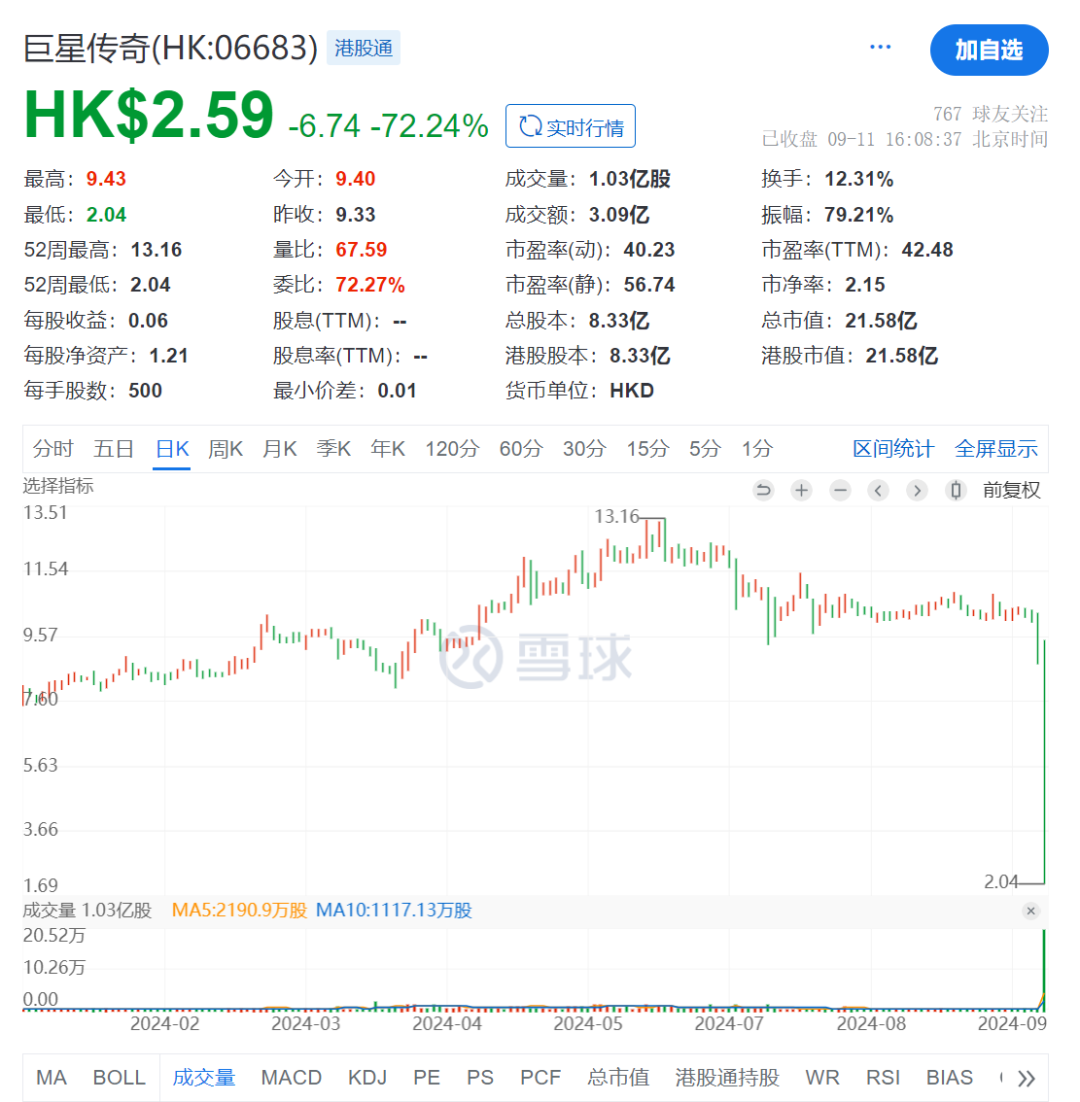The height and width of the screenshot is (1102, 1080).
Task: Switch to the 五日 chart tab
Action: pyautogui.click(x=114, y=448)
